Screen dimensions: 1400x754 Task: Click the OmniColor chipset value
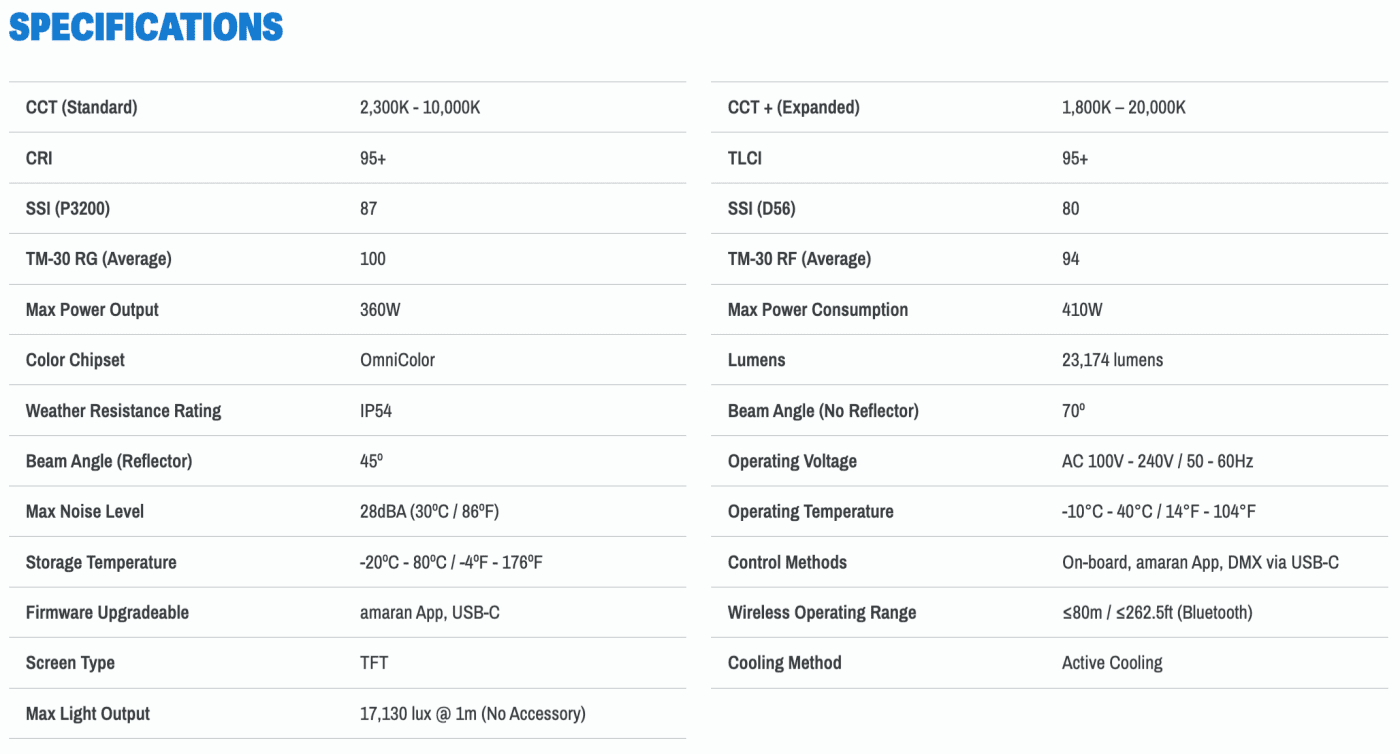397,360
